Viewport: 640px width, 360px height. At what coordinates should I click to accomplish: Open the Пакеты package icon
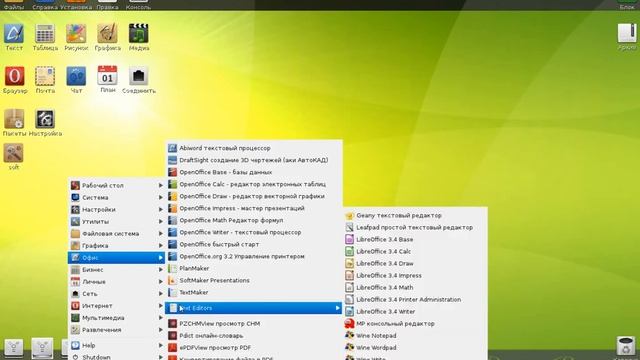pyautogui.click(x=14, y=119)
